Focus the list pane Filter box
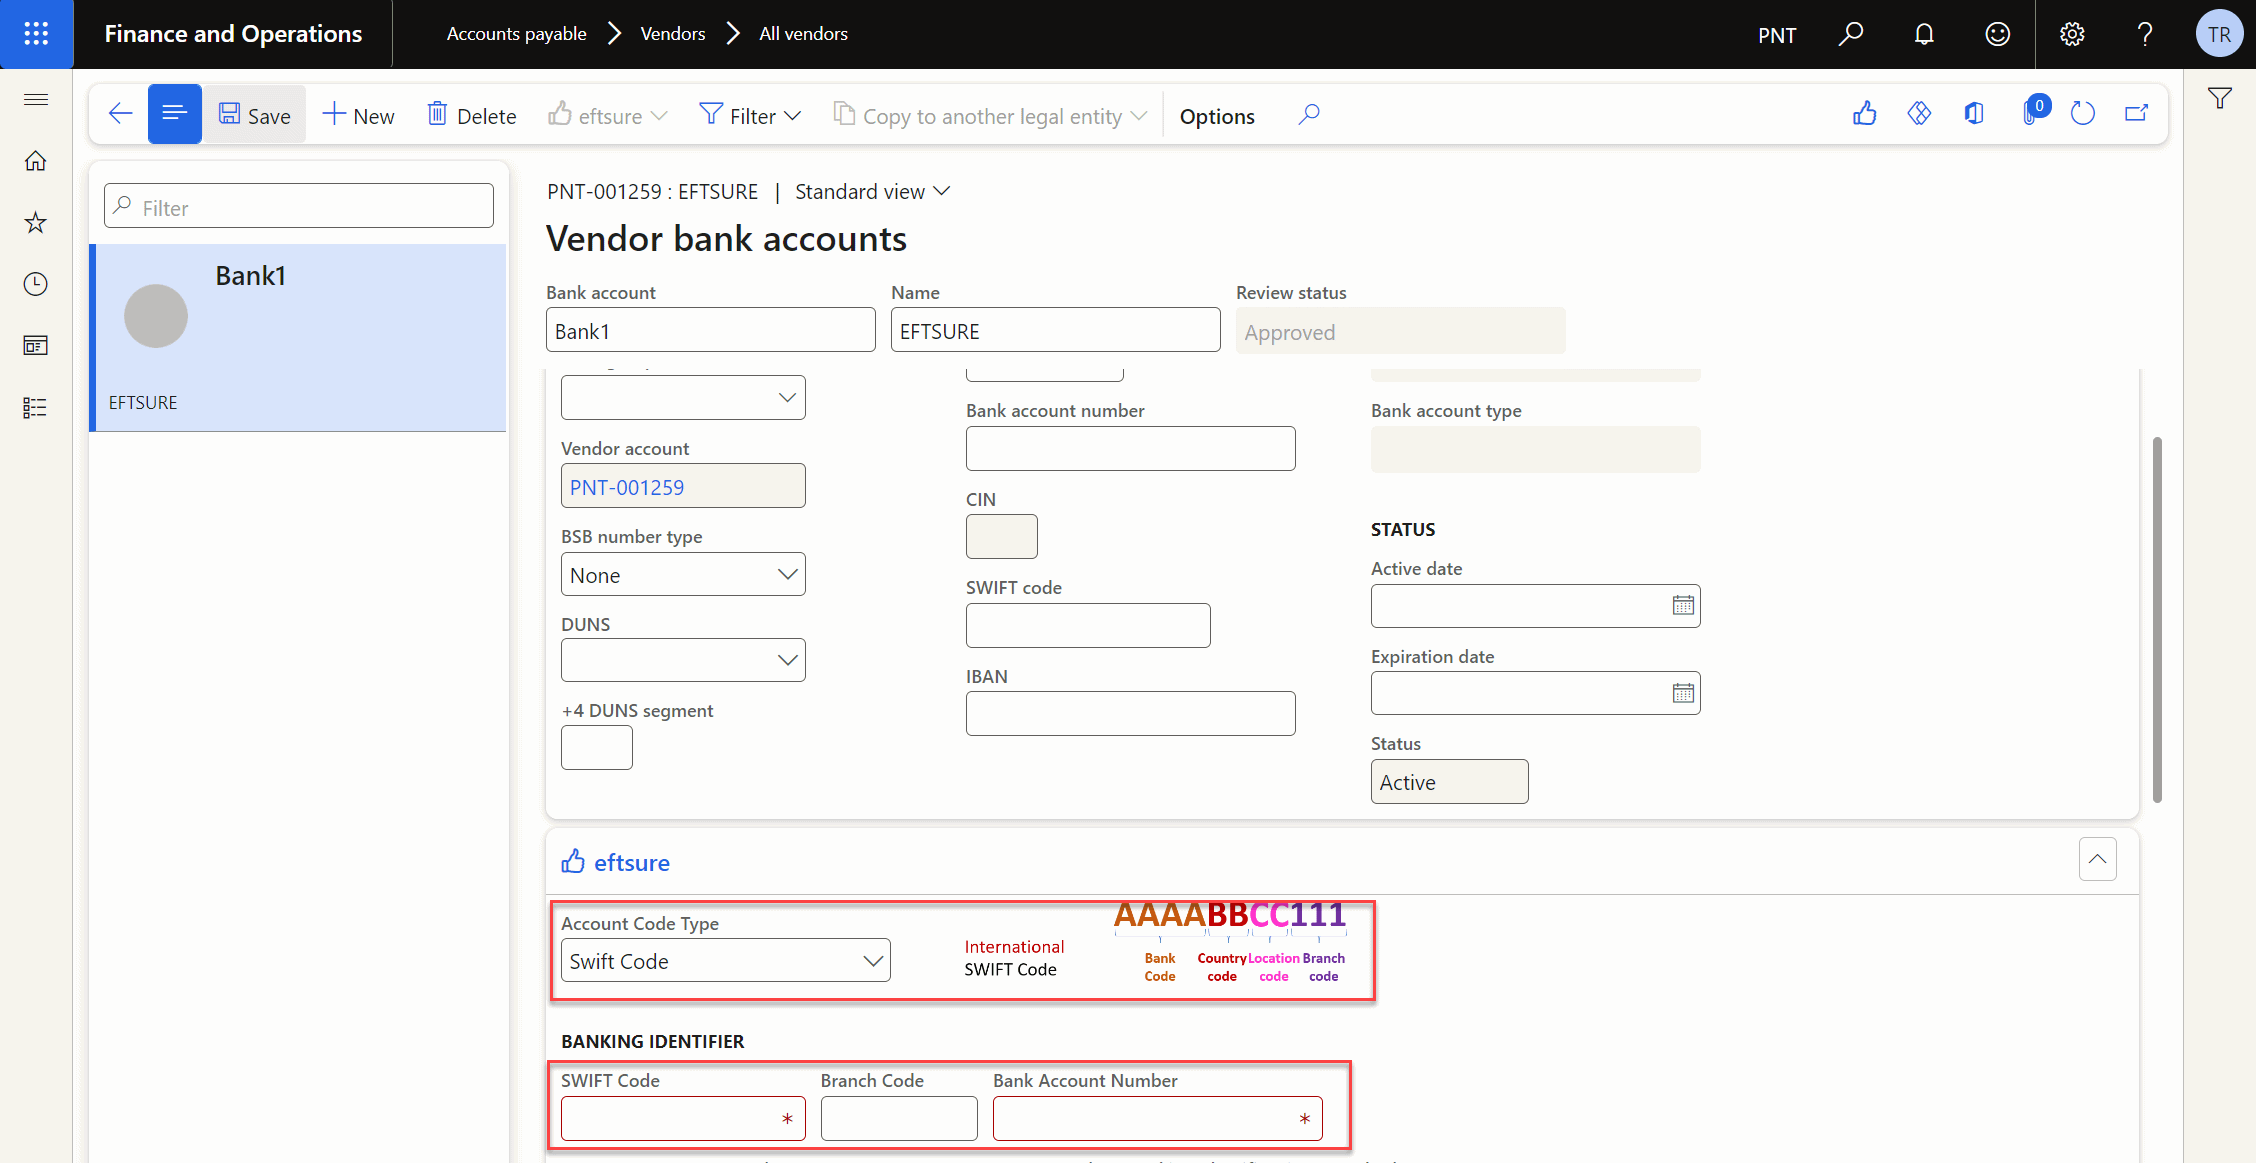Viewport: 2256px width, 1163px height. (299, 206)
